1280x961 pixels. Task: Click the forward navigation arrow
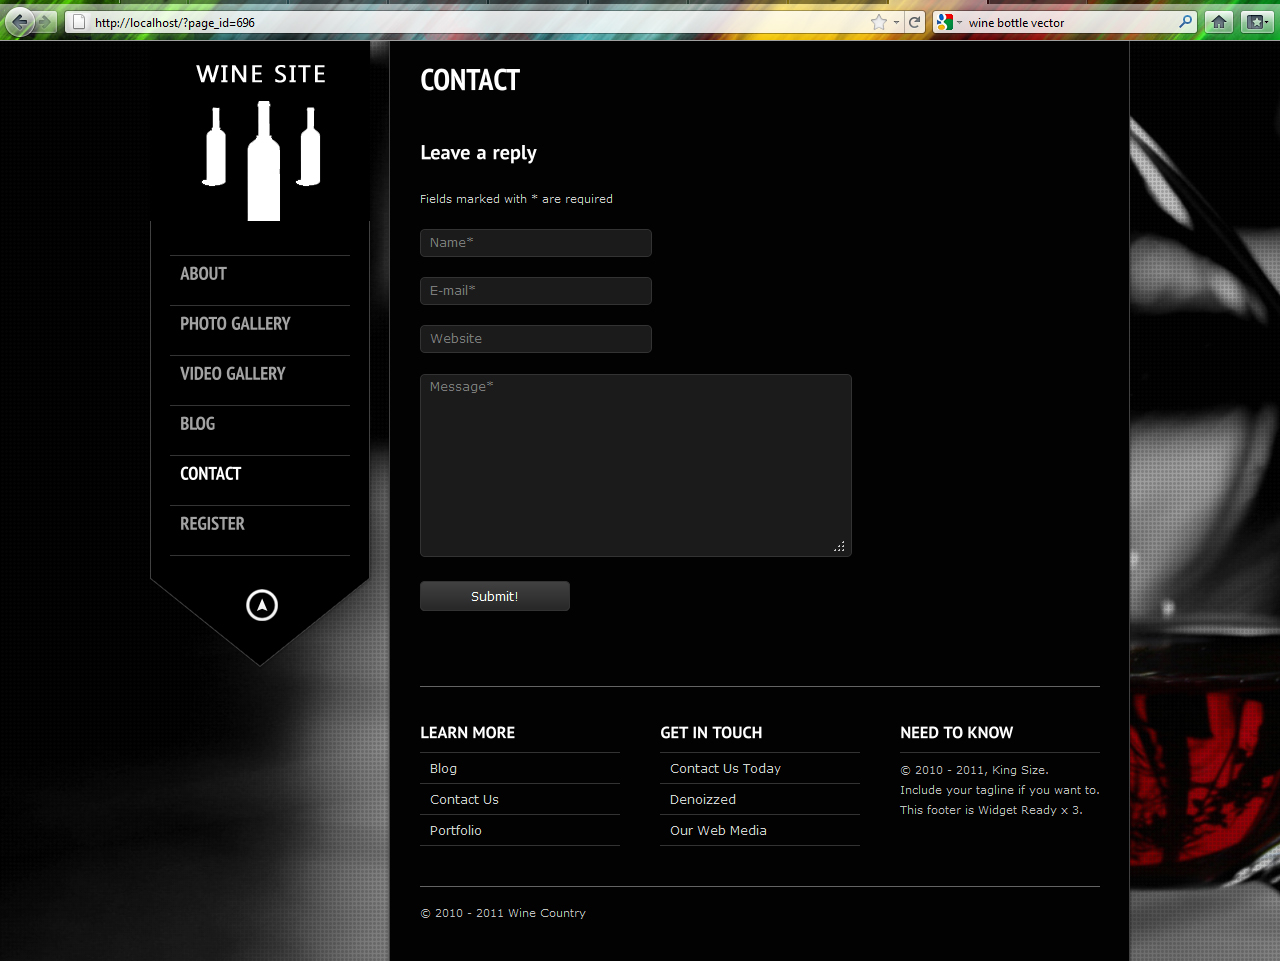pos(43,21)
